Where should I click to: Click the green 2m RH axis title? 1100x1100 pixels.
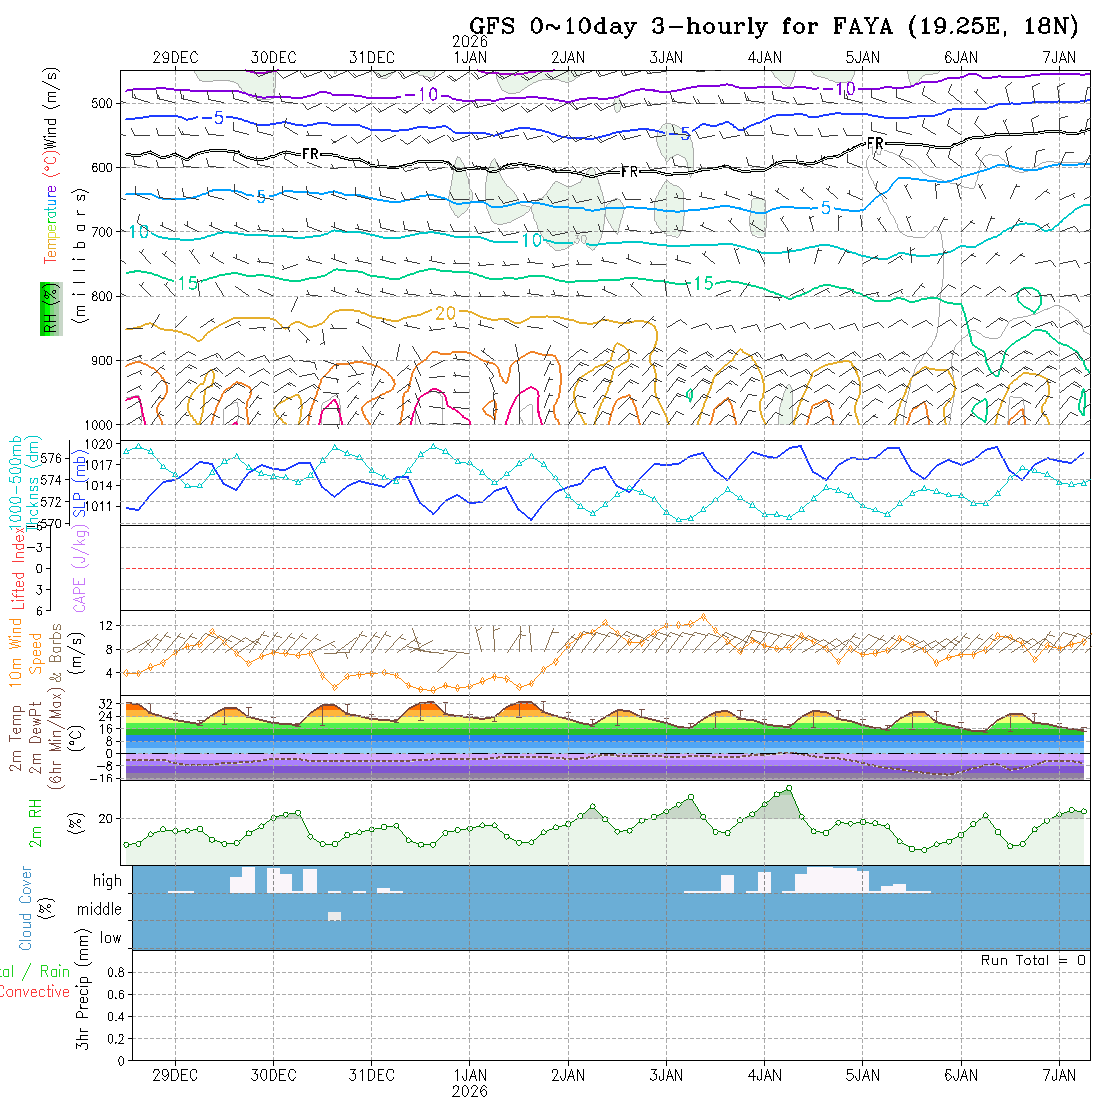pos(35,822)
